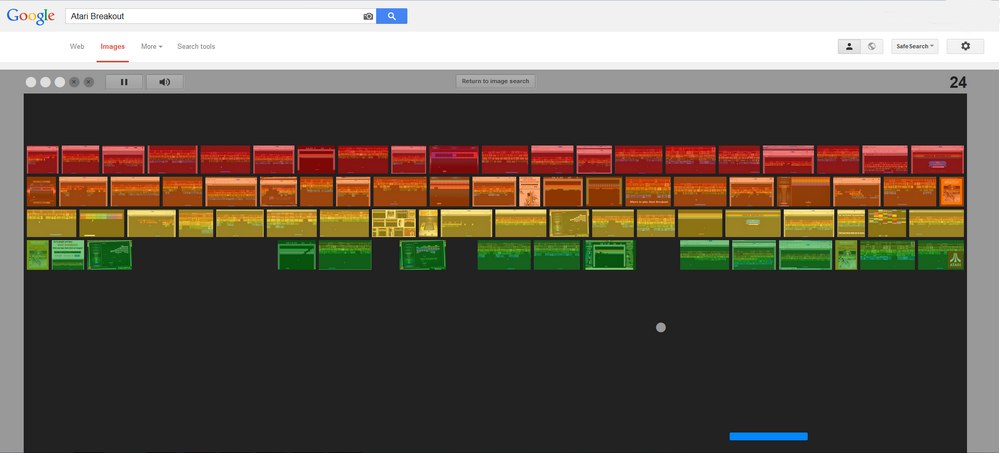Click the blue magnifier search button
The height and width of the screenshot is (453, 1000).
pos(392,16)
